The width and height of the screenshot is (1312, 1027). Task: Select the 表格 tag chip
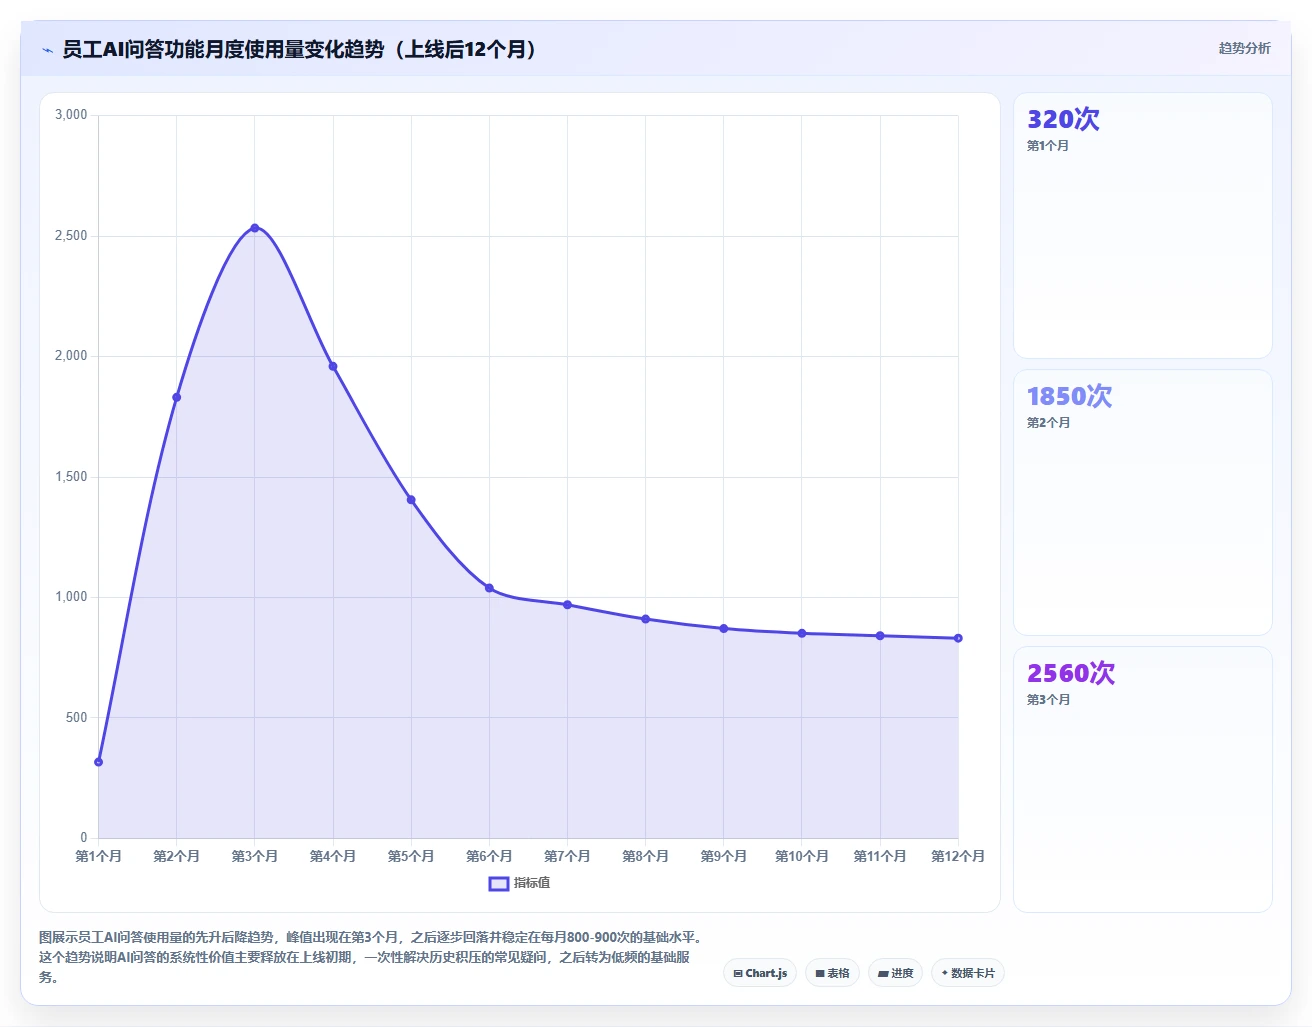832,973
